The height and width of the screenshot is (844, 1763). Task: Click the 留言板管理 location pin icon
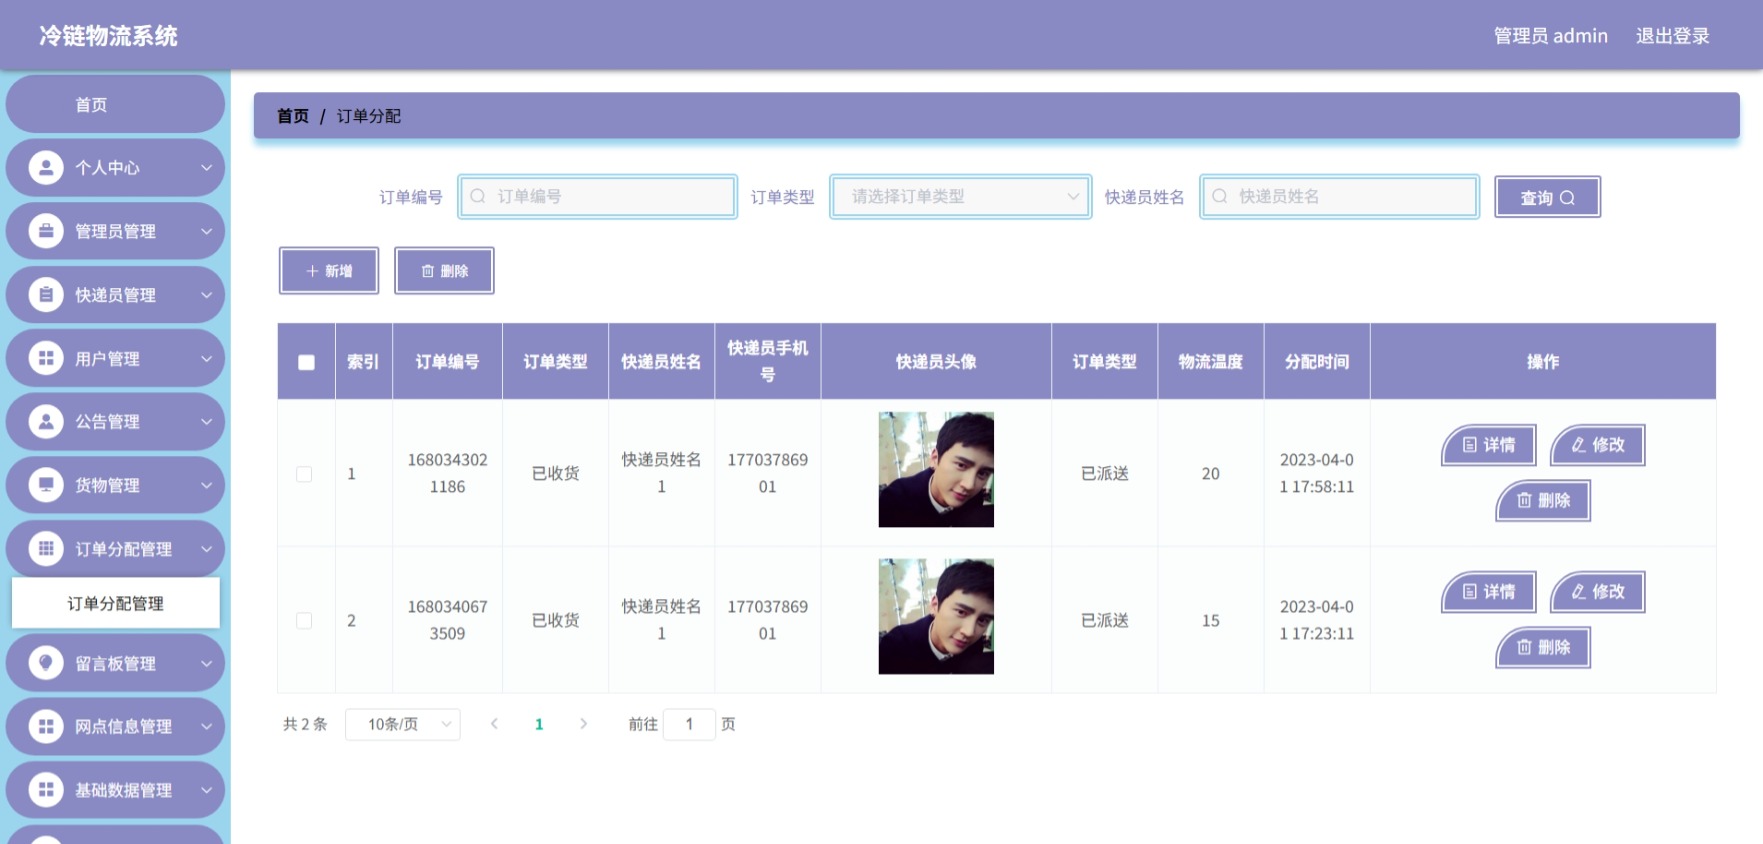click(x=46, y=663)
